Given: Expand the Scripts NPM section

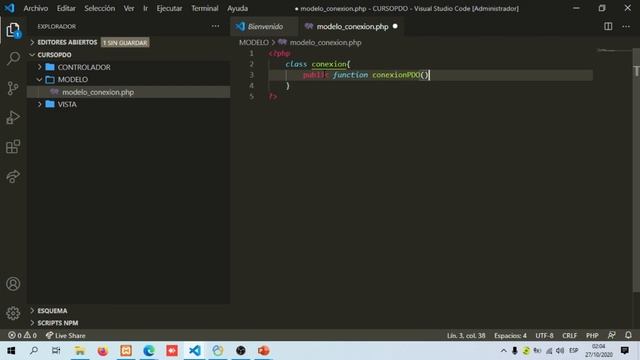Looking at the screenshot, I should pos(58,323).
